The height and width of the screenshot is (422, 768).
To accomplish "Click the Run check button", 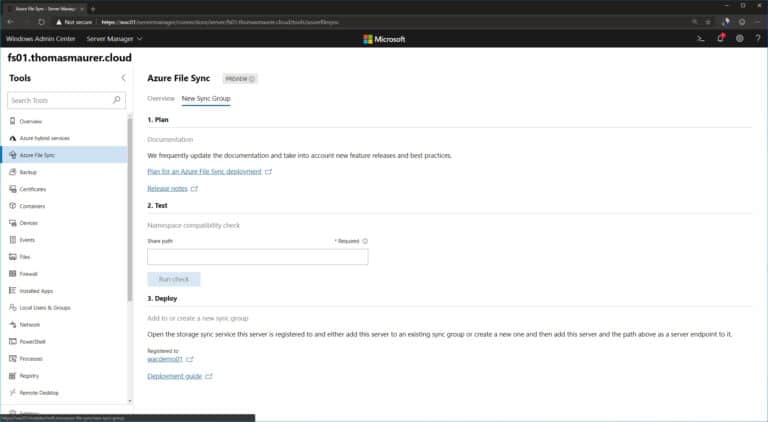I will tap(174, 279).
